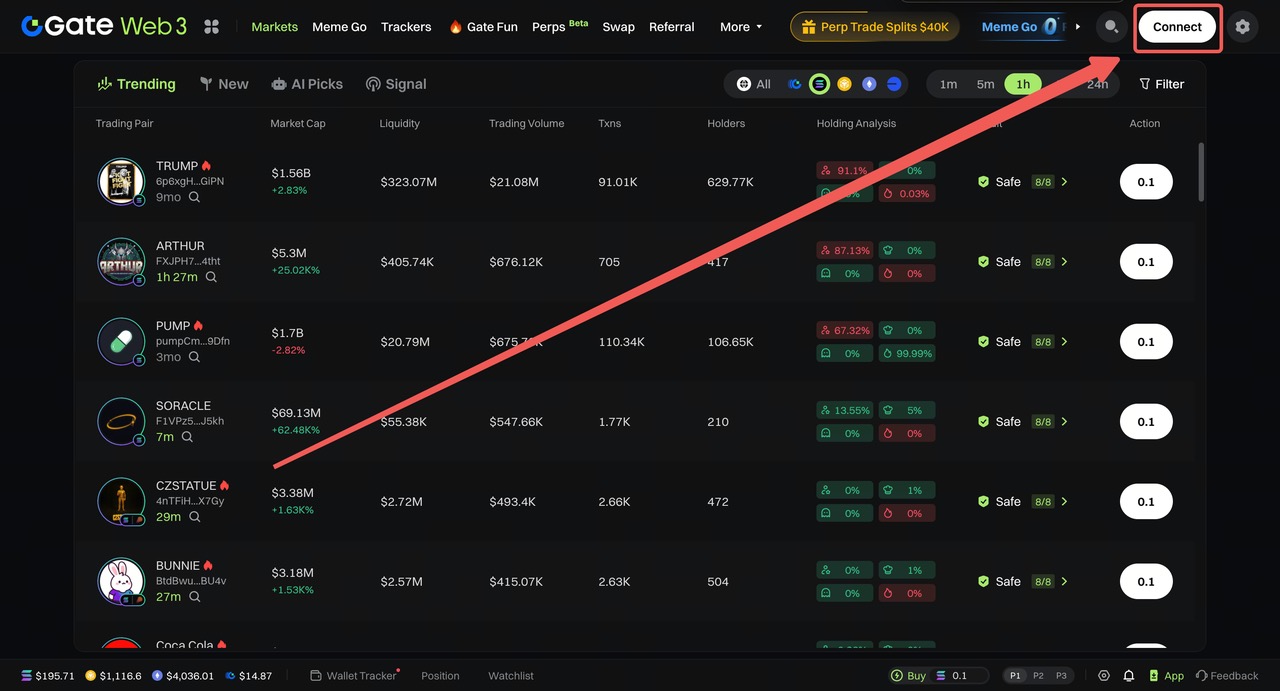Open the Filter options
Viewport: 1280px width, 691px height.
click(1161, 84)
